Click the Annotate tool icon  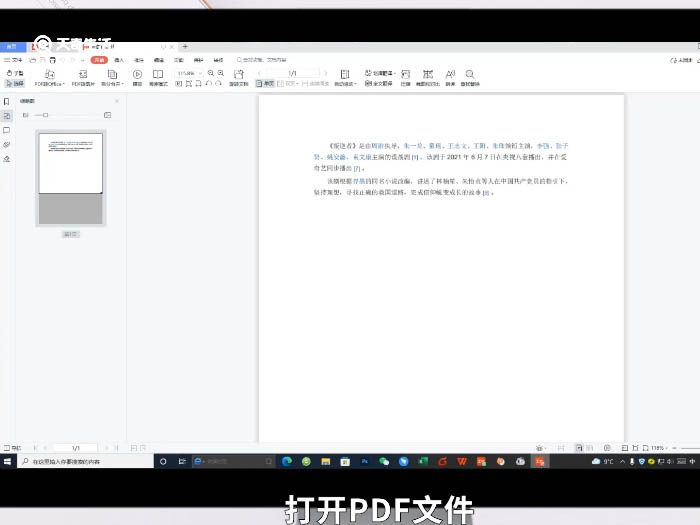click(x=405, y=78)
